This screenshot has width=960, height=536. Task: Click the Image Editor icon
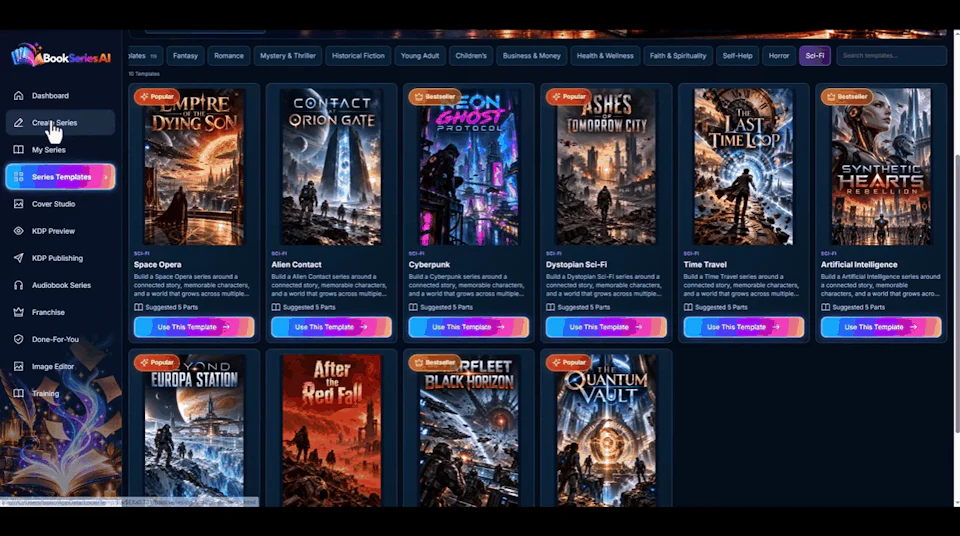coord(19,366)
